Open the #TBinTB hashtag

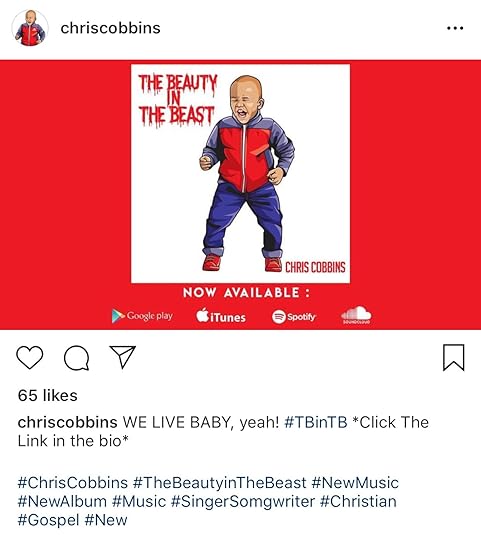tap(316, 422)
